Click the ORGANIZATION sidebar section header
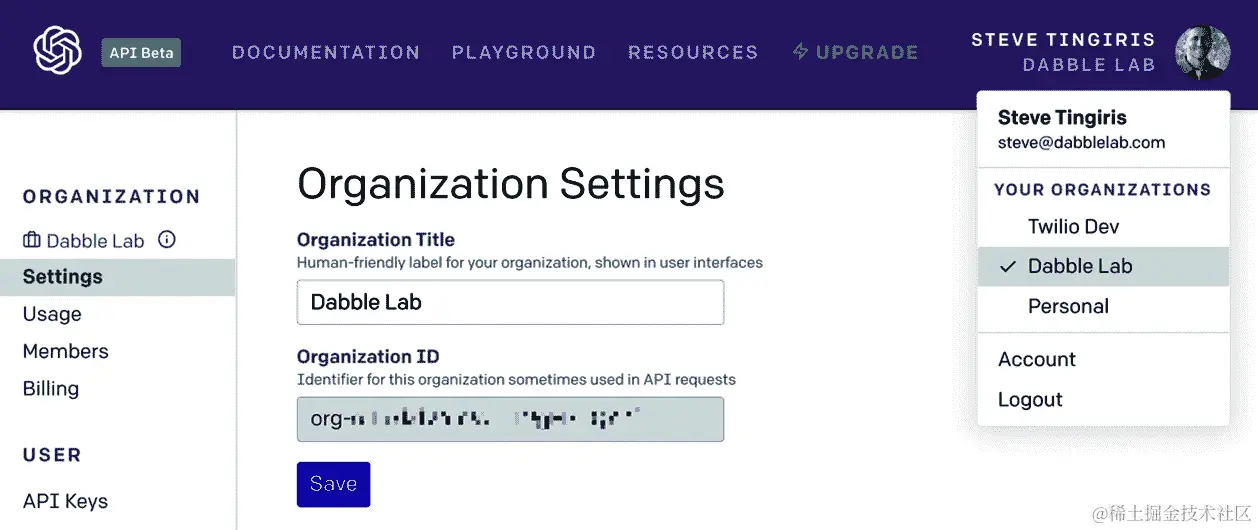1258x530 pixels. [x=111, y=197]
